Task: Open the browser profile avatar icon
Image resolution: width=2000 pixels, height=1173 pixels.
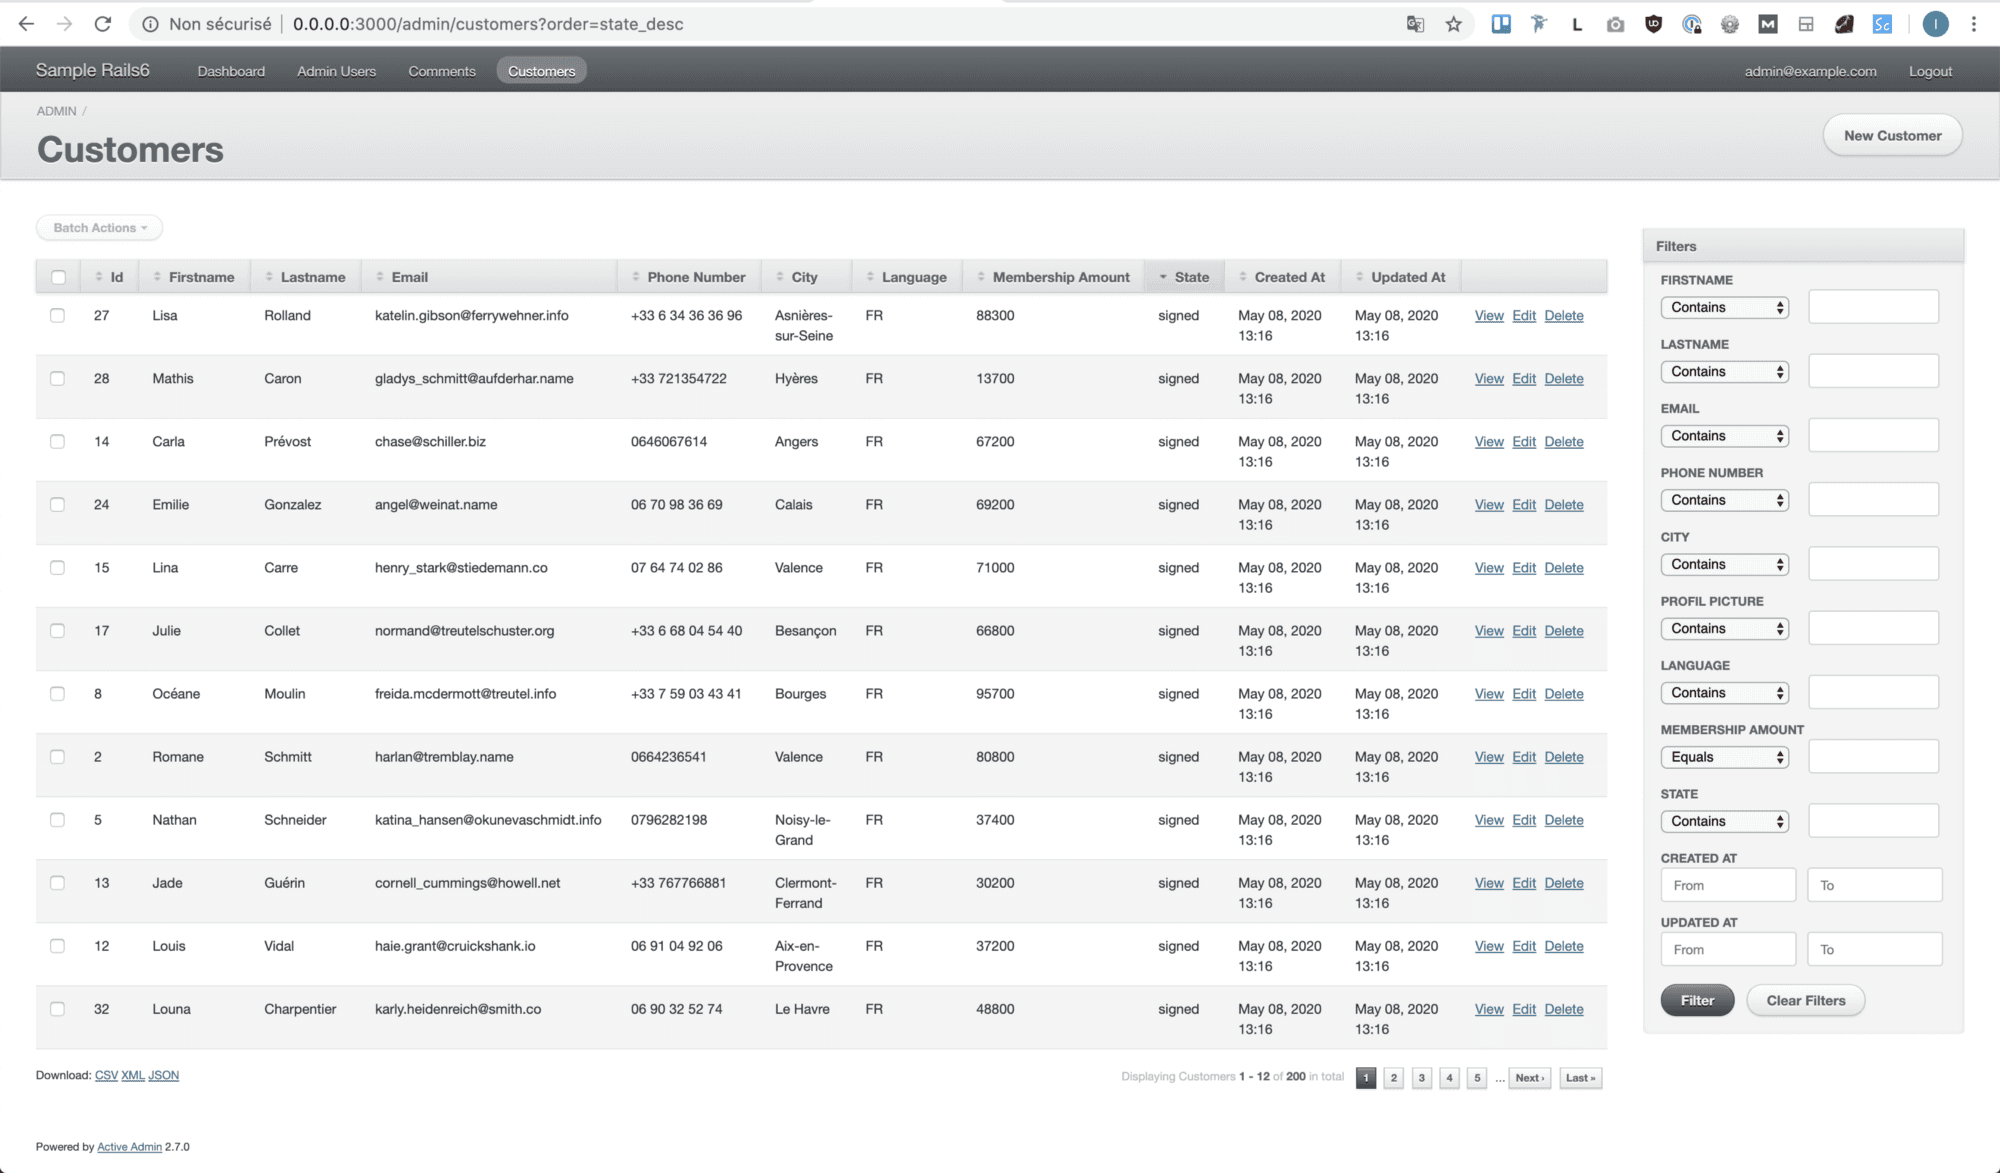Action: tap(1935, 23)
